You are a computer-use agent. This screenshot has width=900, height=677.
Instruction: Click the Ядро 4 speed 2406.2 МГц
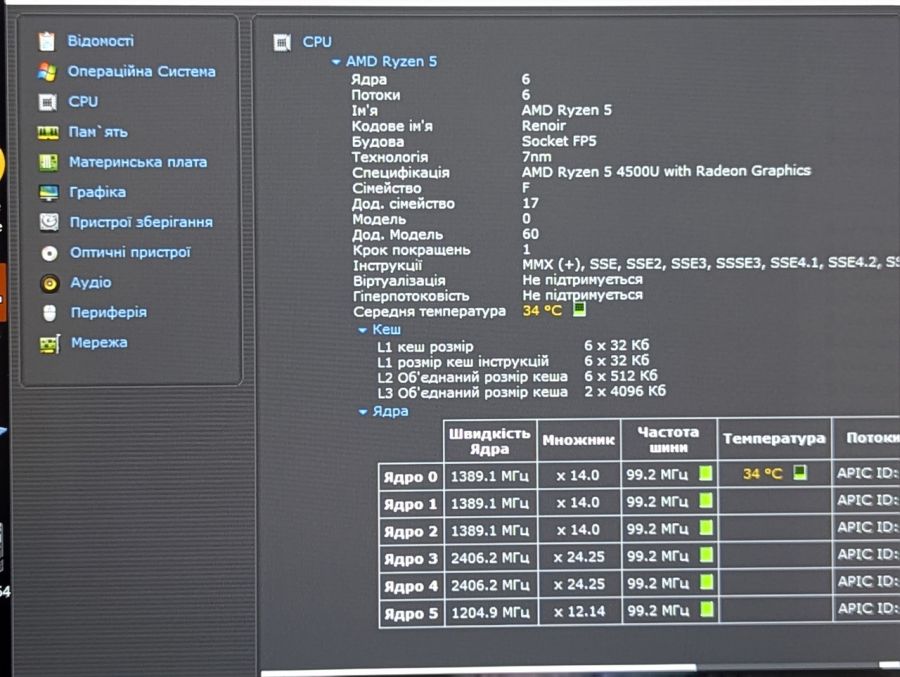(x=490, y=585)
